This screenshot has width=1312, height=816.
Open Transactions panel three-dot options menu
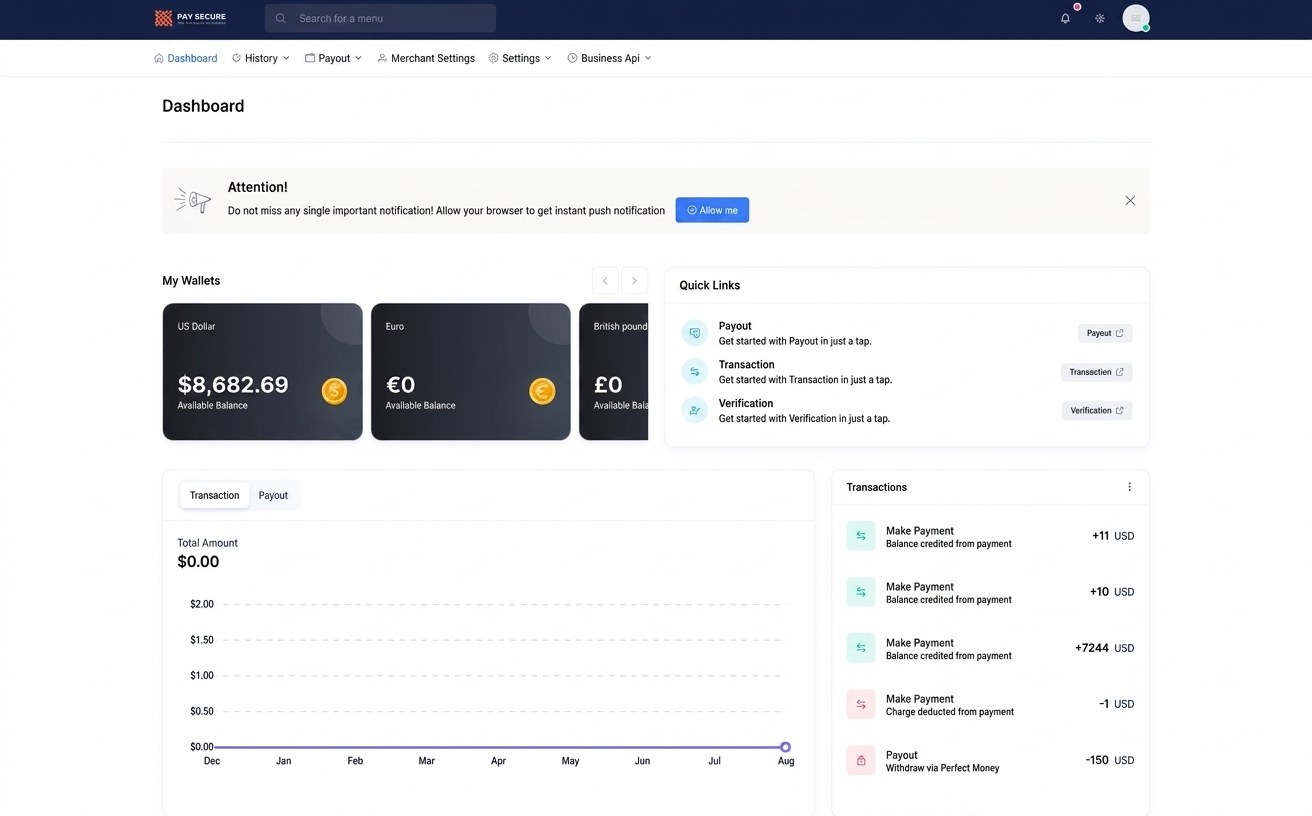(1130, 487)
